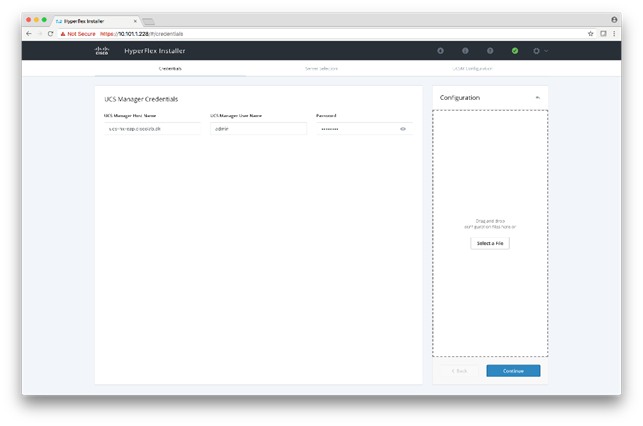Go forward with browser forward arrow
The height and width of the screenshot is (426, 643).
(x=40, y=34)
